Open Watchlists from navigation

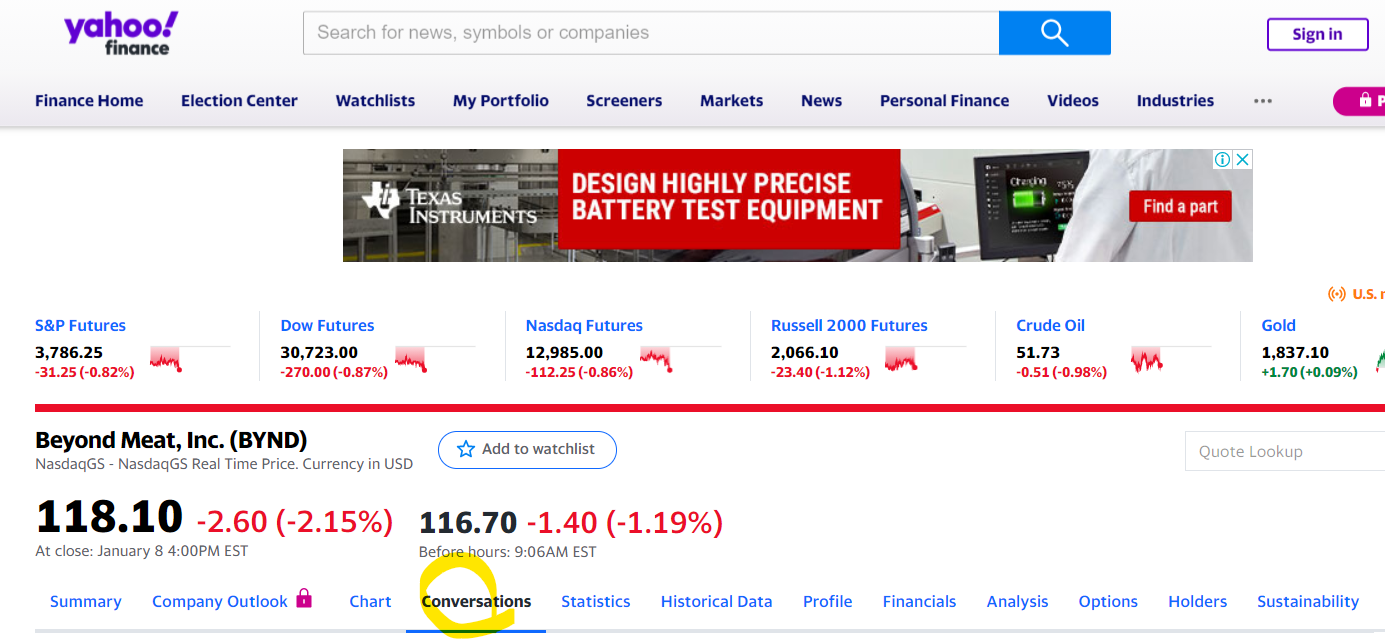point(375,101)
